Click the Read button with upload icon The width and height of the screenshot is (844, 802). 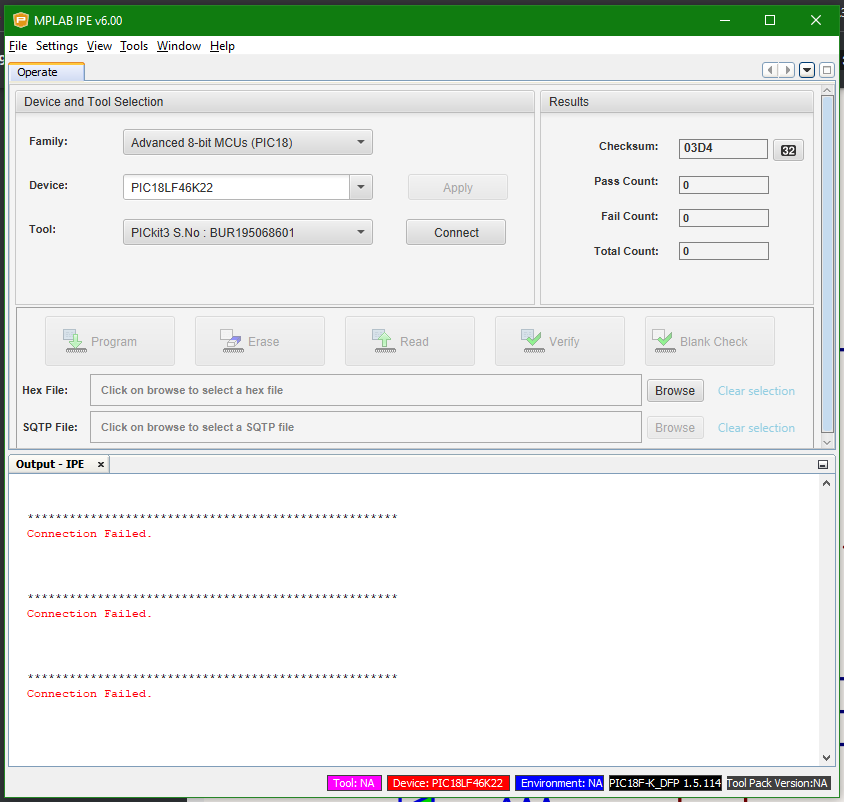410,341
